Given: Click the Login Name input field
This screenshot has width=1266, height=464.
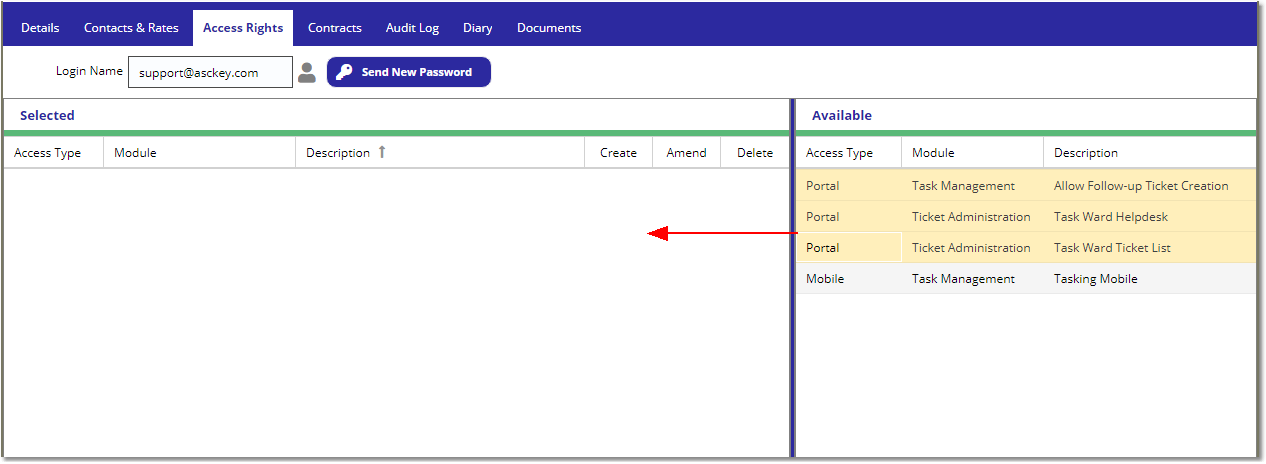Looking at the screenshot, I should (210, 72).
